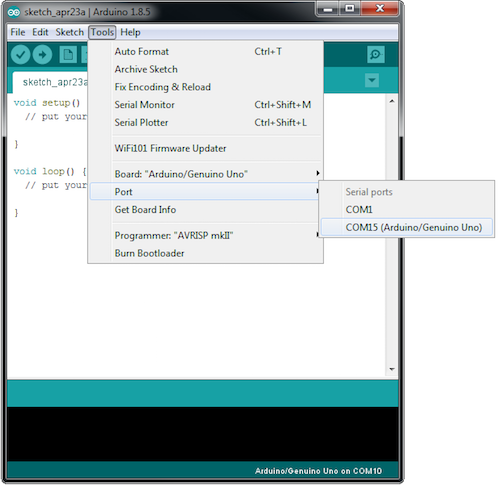500x485 pixels.
Task: Choose Auto Format from Tools menu
Action: coord(205,52)
